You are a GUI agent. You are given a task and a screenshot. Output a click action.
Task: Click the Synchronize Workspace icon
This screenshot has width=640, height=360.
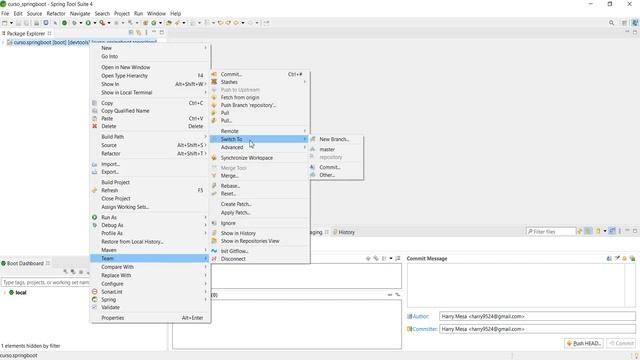214,158
